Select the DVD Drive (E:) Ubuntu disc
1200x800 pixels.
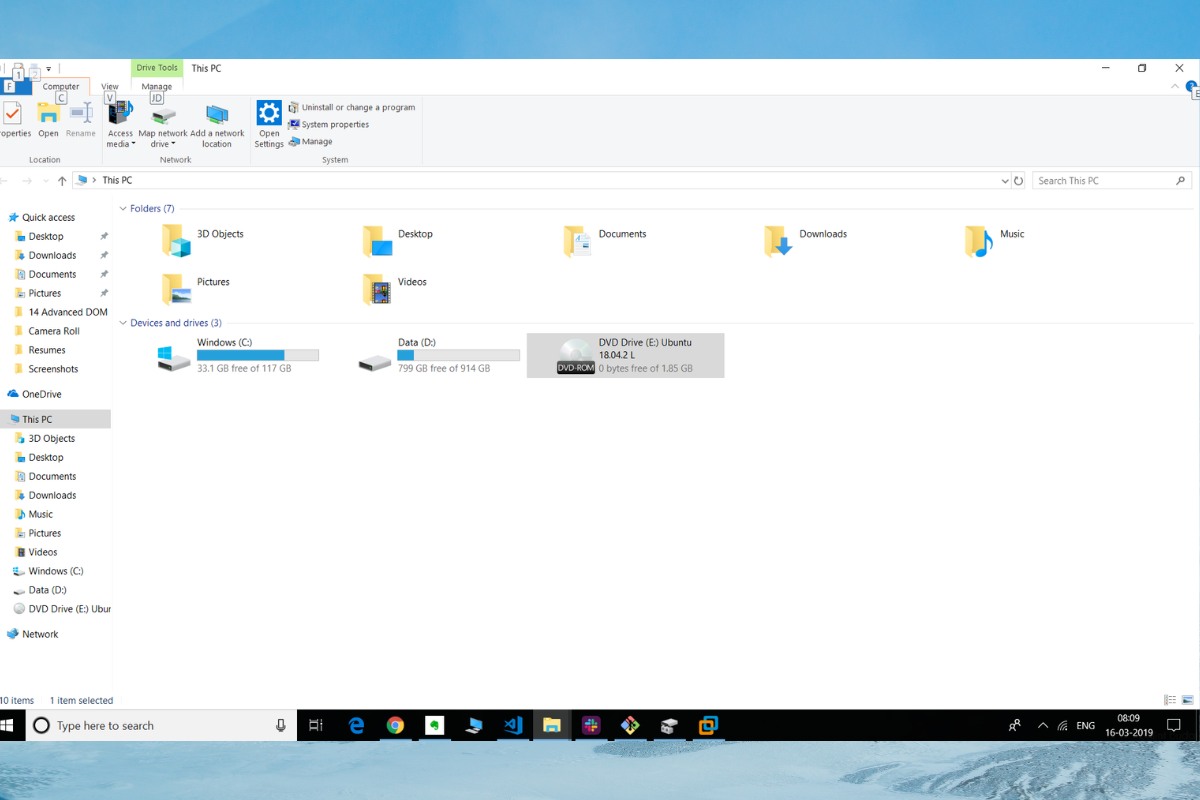(x=575, y=356)
